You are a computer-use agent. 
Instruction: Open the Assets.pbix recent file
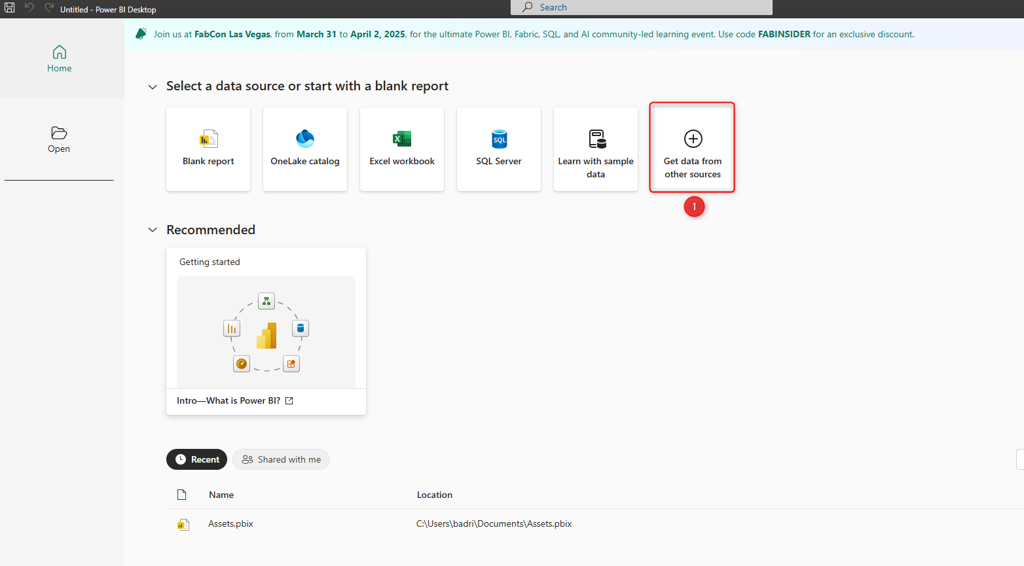pos(231,524)
